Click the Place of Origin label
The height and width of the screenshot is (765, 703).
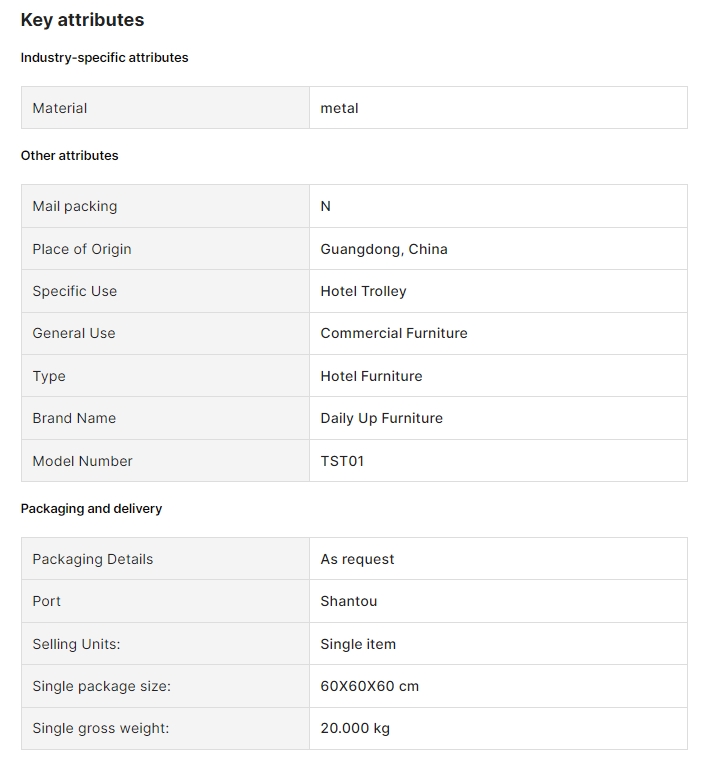(x=82, y=249)
